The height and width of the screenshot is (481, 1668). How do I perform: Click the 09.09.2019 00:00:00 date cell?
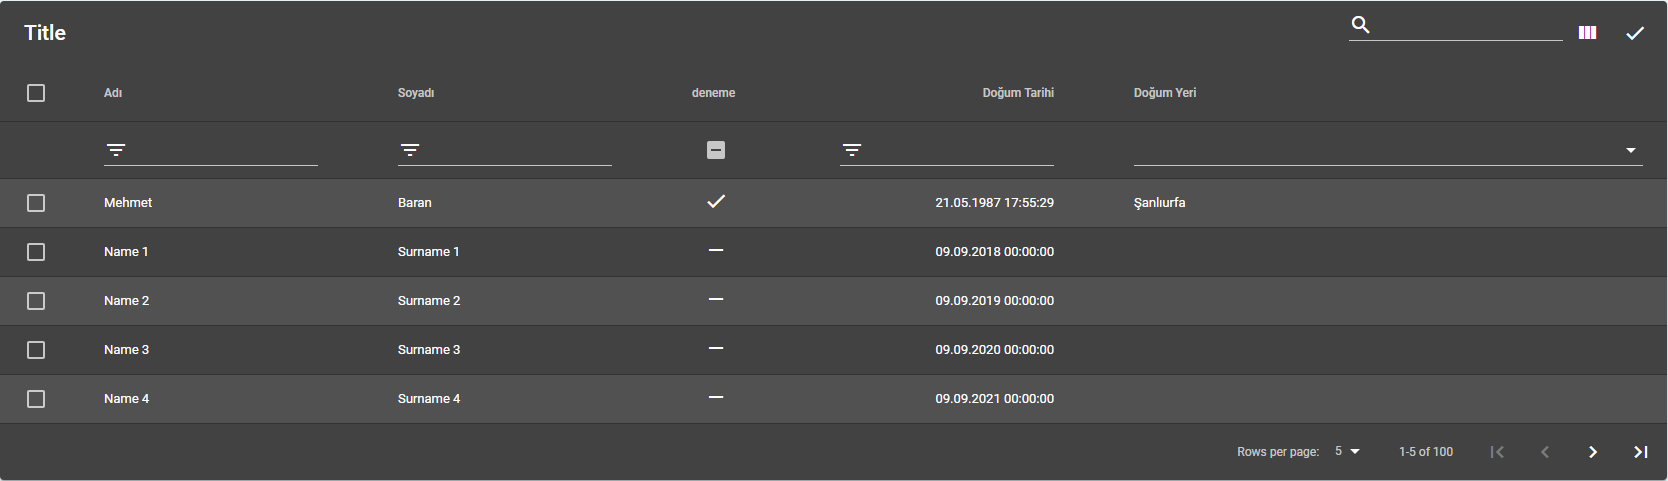click(x=995, y=301)
